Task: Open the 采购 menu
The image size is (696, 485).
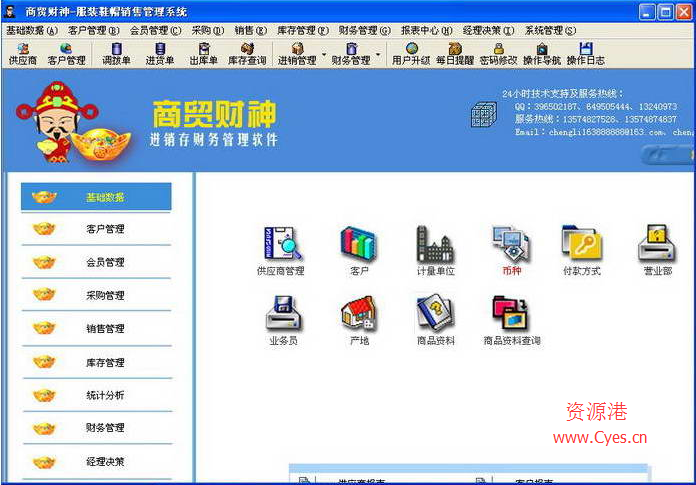Action: pyautogui.click(x=208, y=30)
